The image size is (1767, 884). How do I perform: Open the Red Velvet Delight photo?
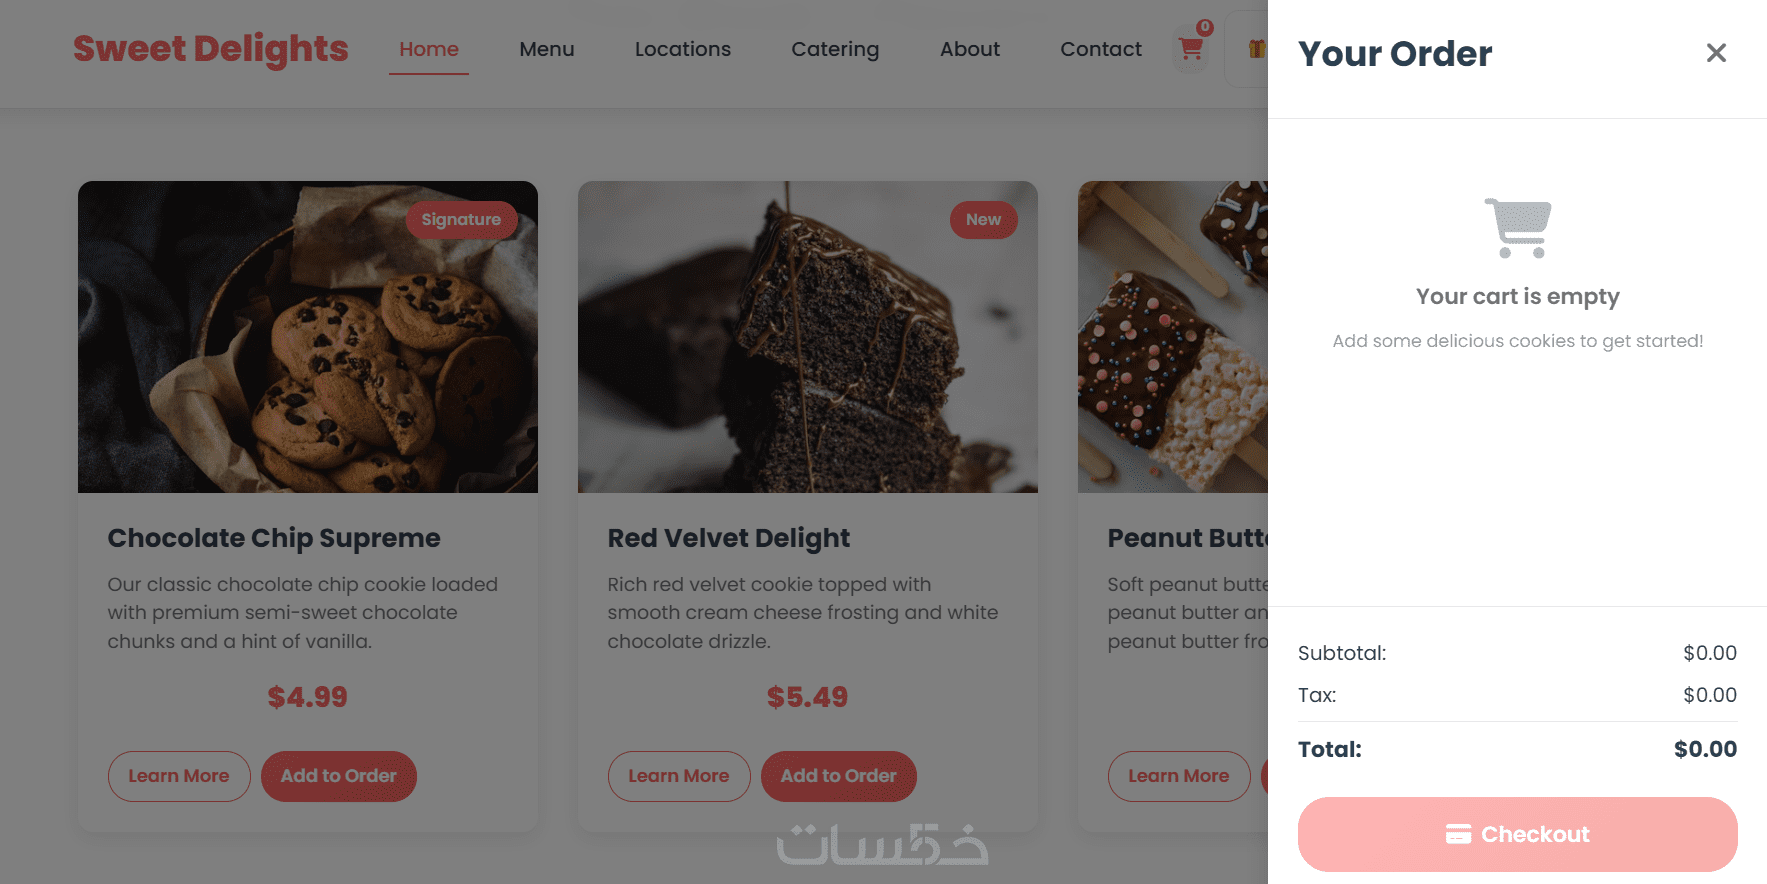click(x=808, y=337)
